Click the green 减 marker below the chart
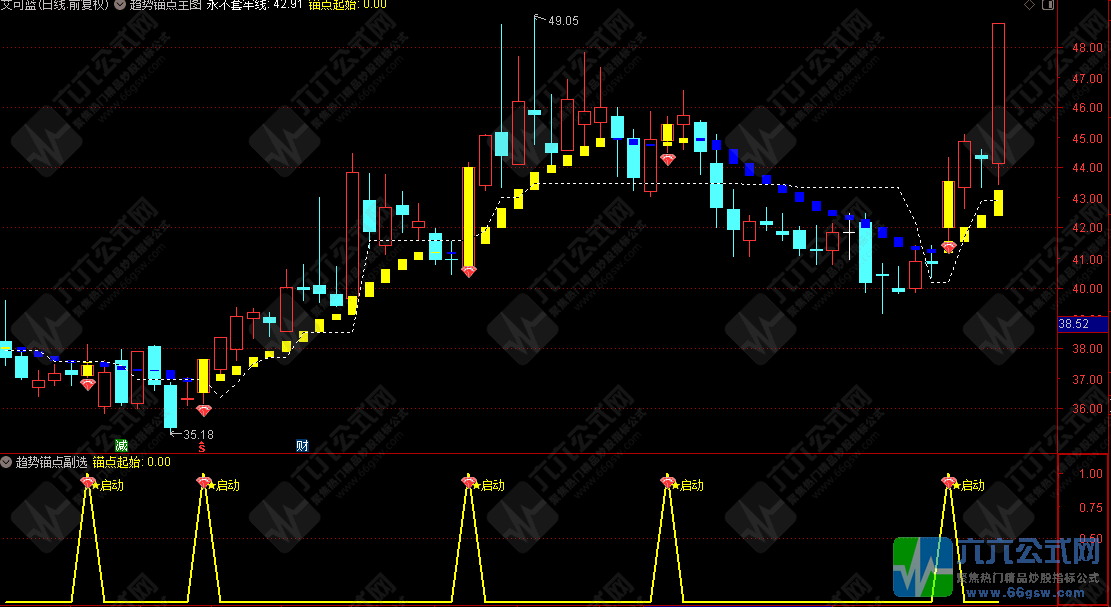 121,445
